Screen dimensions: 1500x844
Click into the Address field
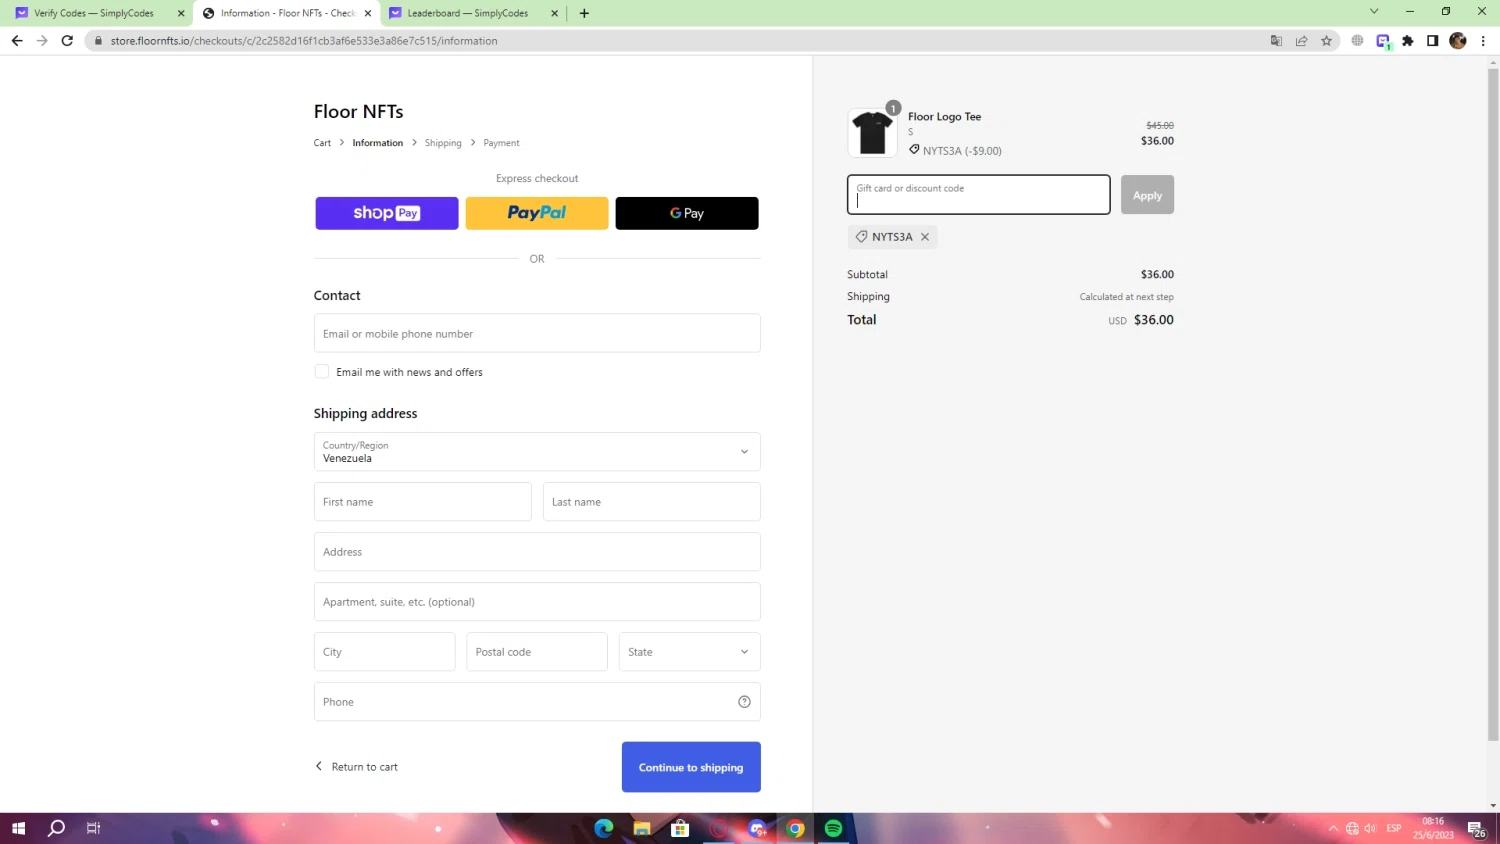pos(537,552)
